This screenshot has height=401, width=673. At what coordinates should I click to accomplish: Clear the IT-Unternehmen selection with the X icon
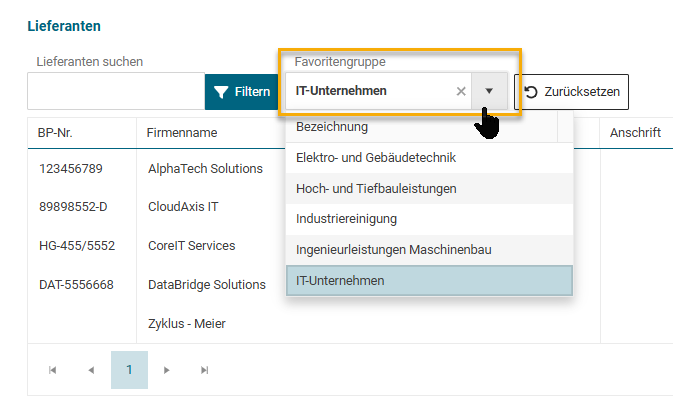[461, 92]
